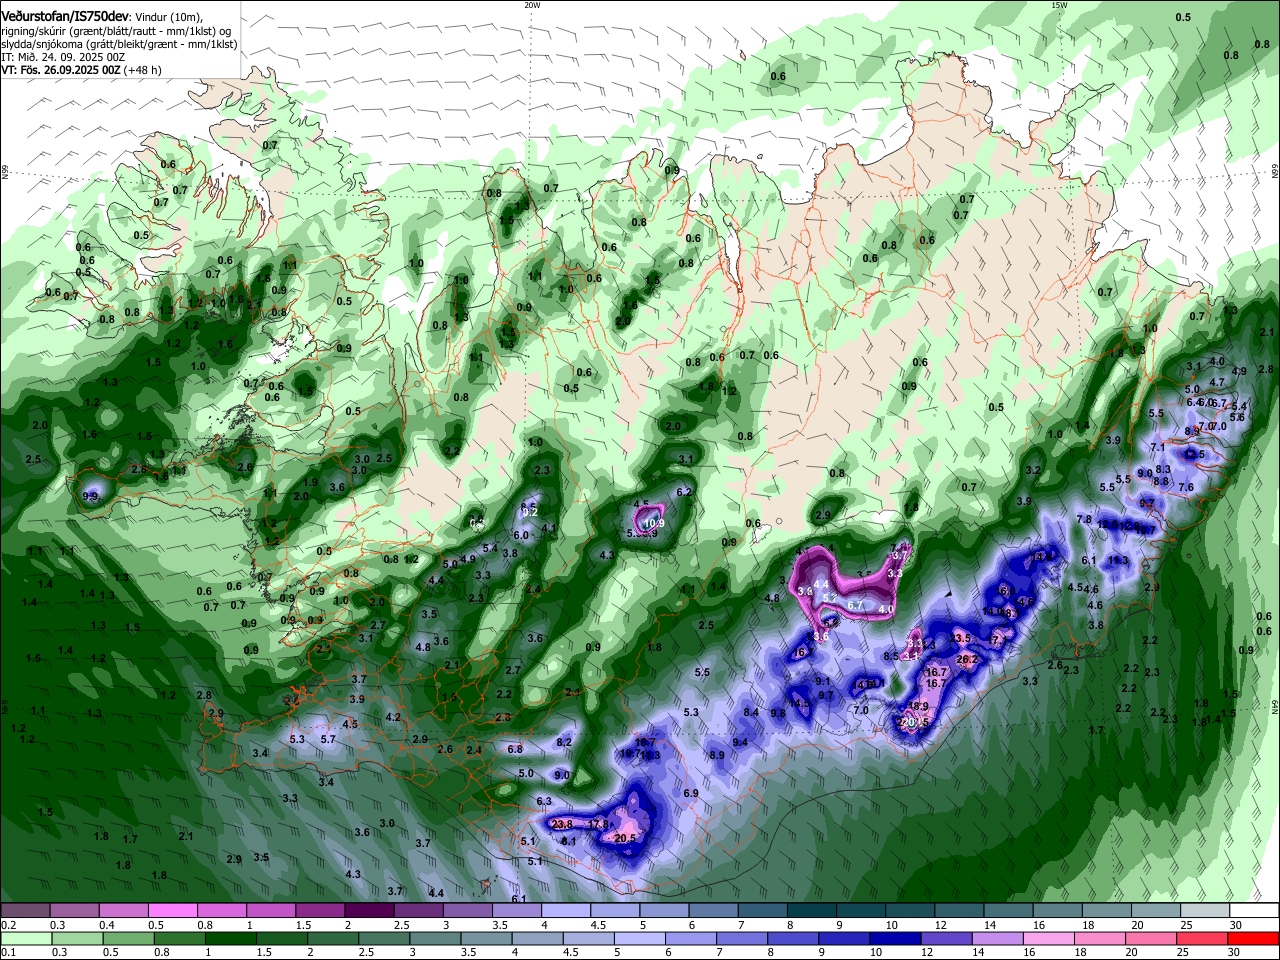Click the 23.8 precipitation value
This screenshot has height=960, width=1280.
point(562,824)
